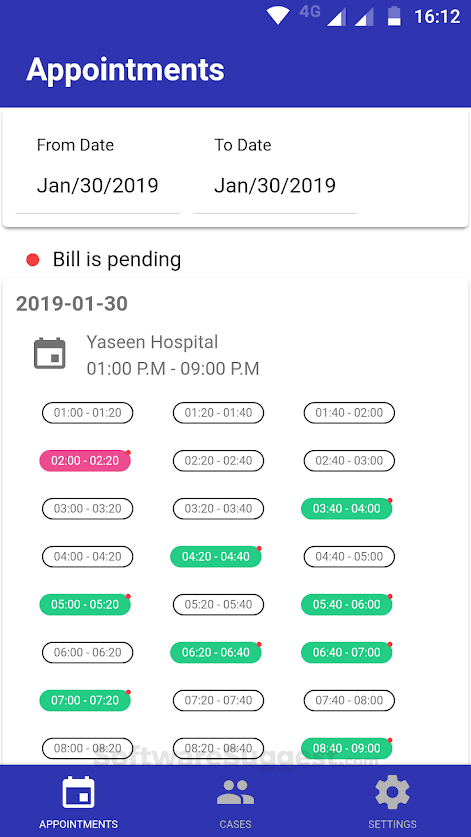Viewport: 471px width, 837px height.
Task: Select the From Date field Jan/30/2019
Action: [98, 186]
